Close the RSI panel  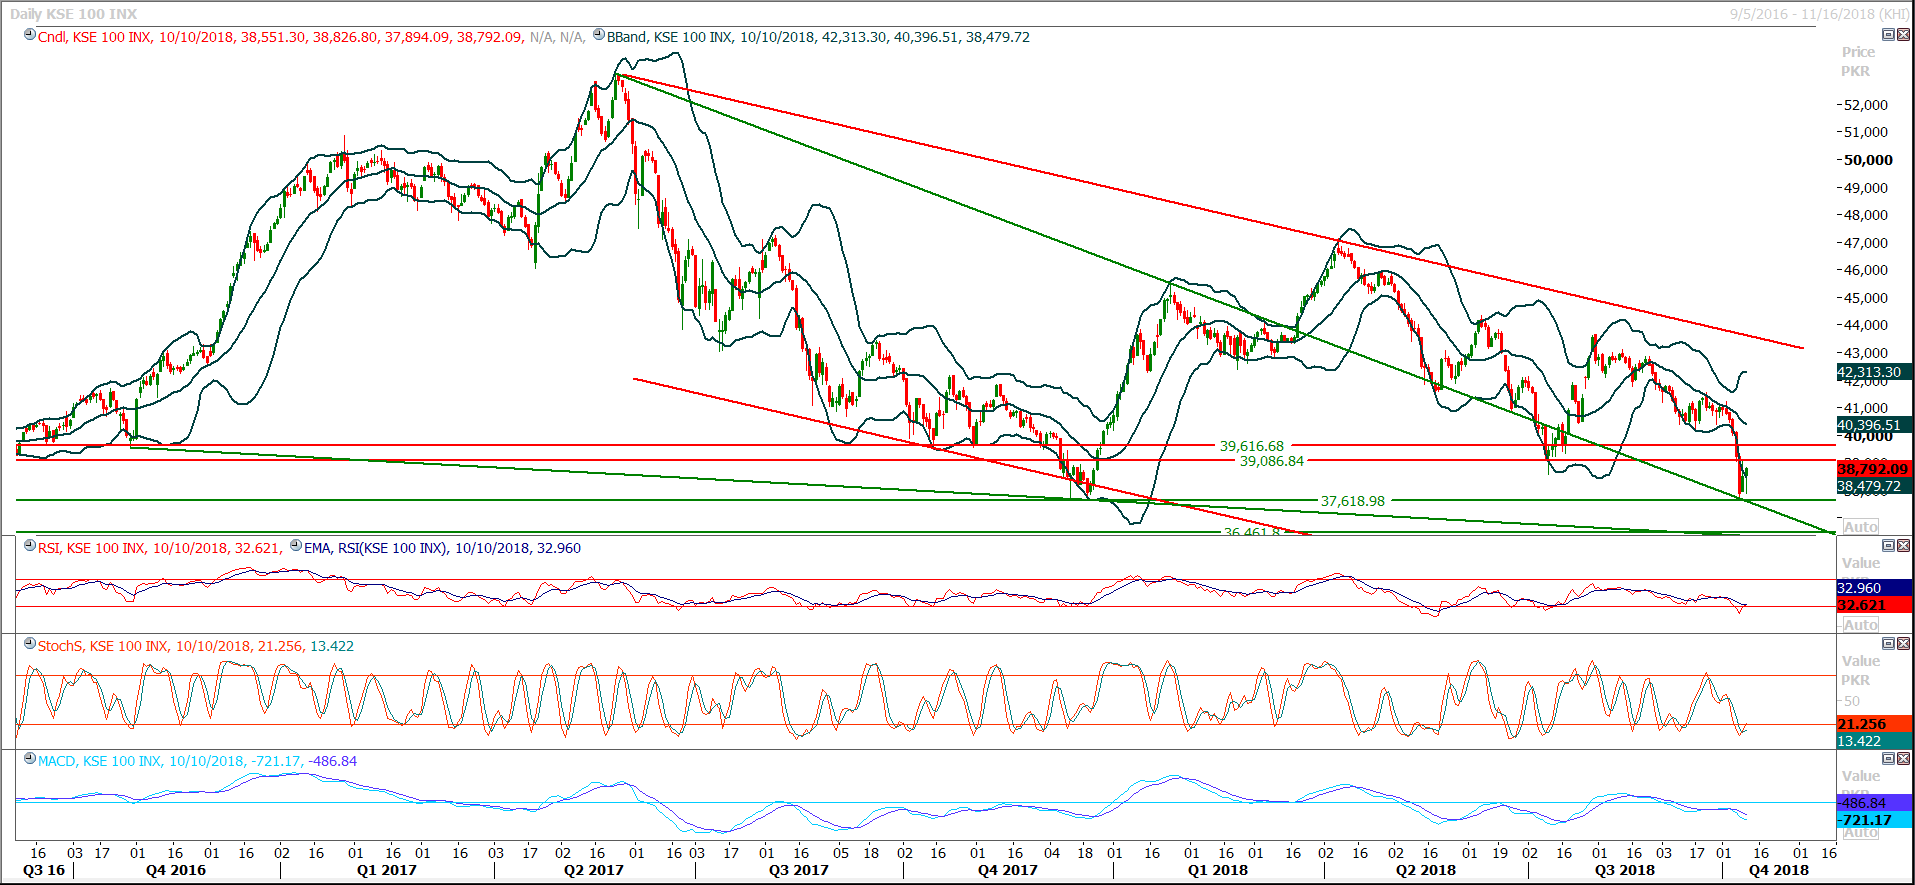(x=1903, y=545)
